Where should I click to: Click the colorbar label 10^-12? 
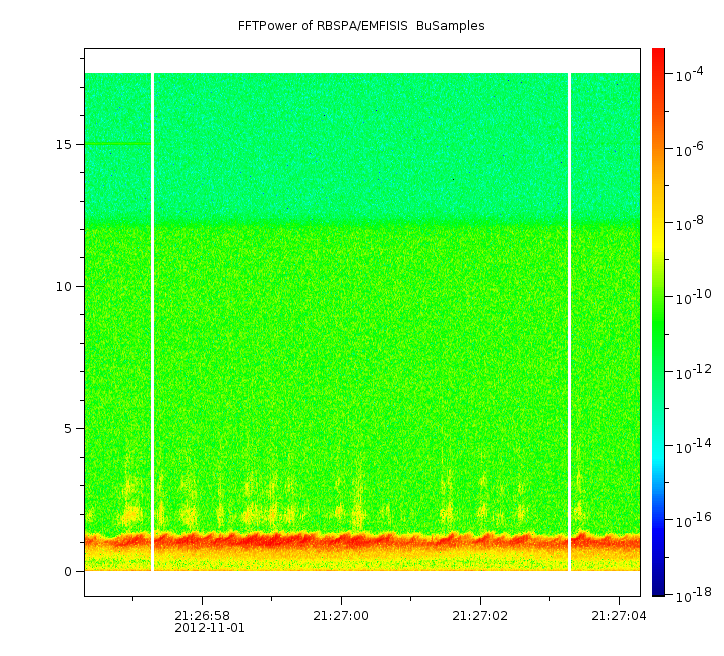[x=694, y=373]
